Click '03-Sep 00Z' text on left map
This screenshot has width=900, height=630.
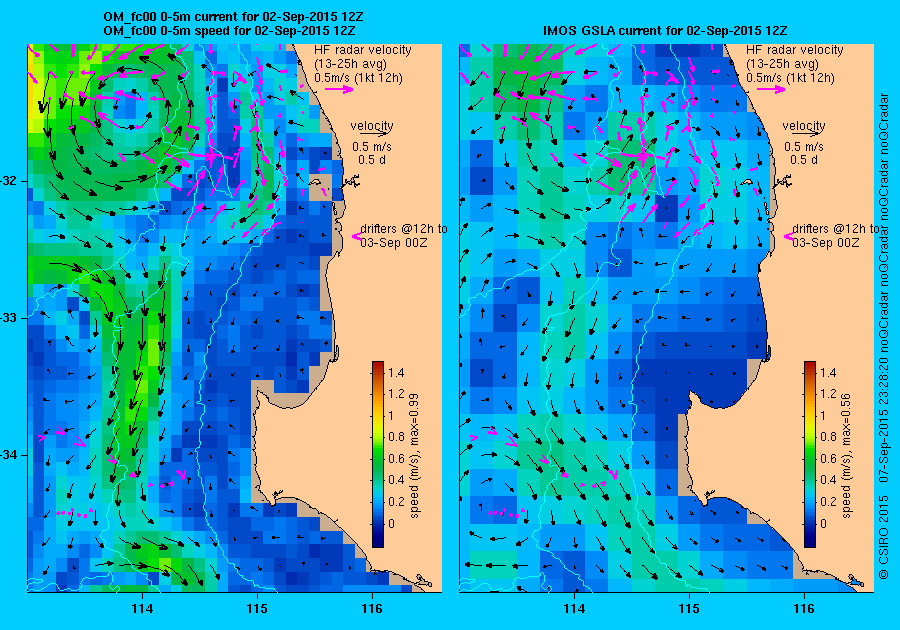pos(394,243)
